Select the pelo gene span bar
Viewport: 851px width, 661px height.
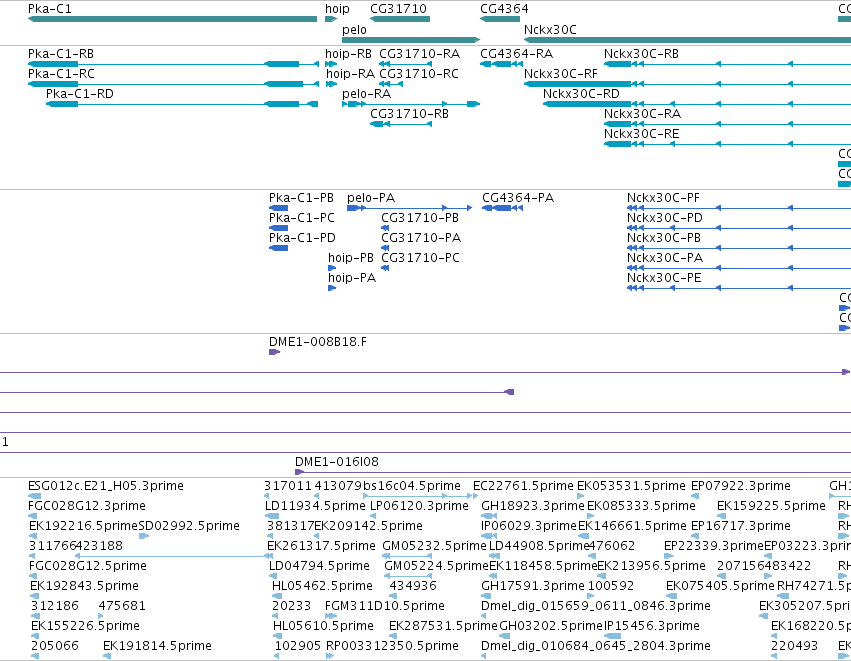411,40
